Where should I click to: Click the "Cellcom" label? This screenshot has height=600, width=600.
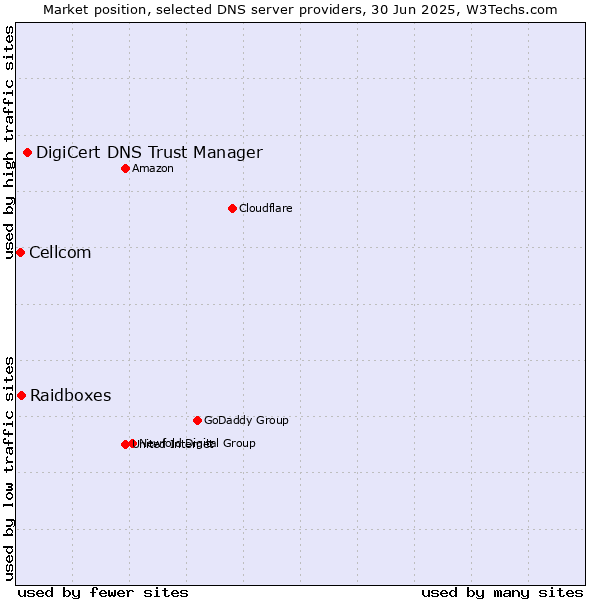(60, 253)
